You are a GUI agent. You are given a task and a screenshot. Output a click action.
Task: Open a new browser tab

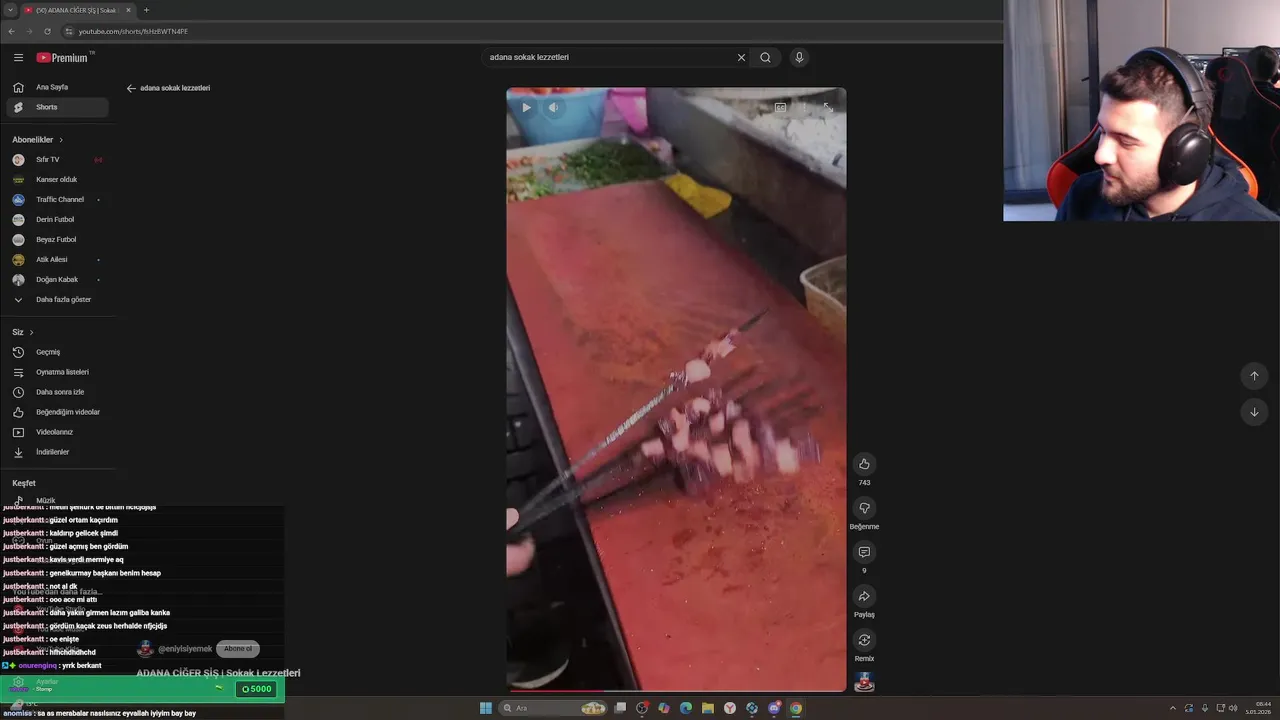point(146,10)
